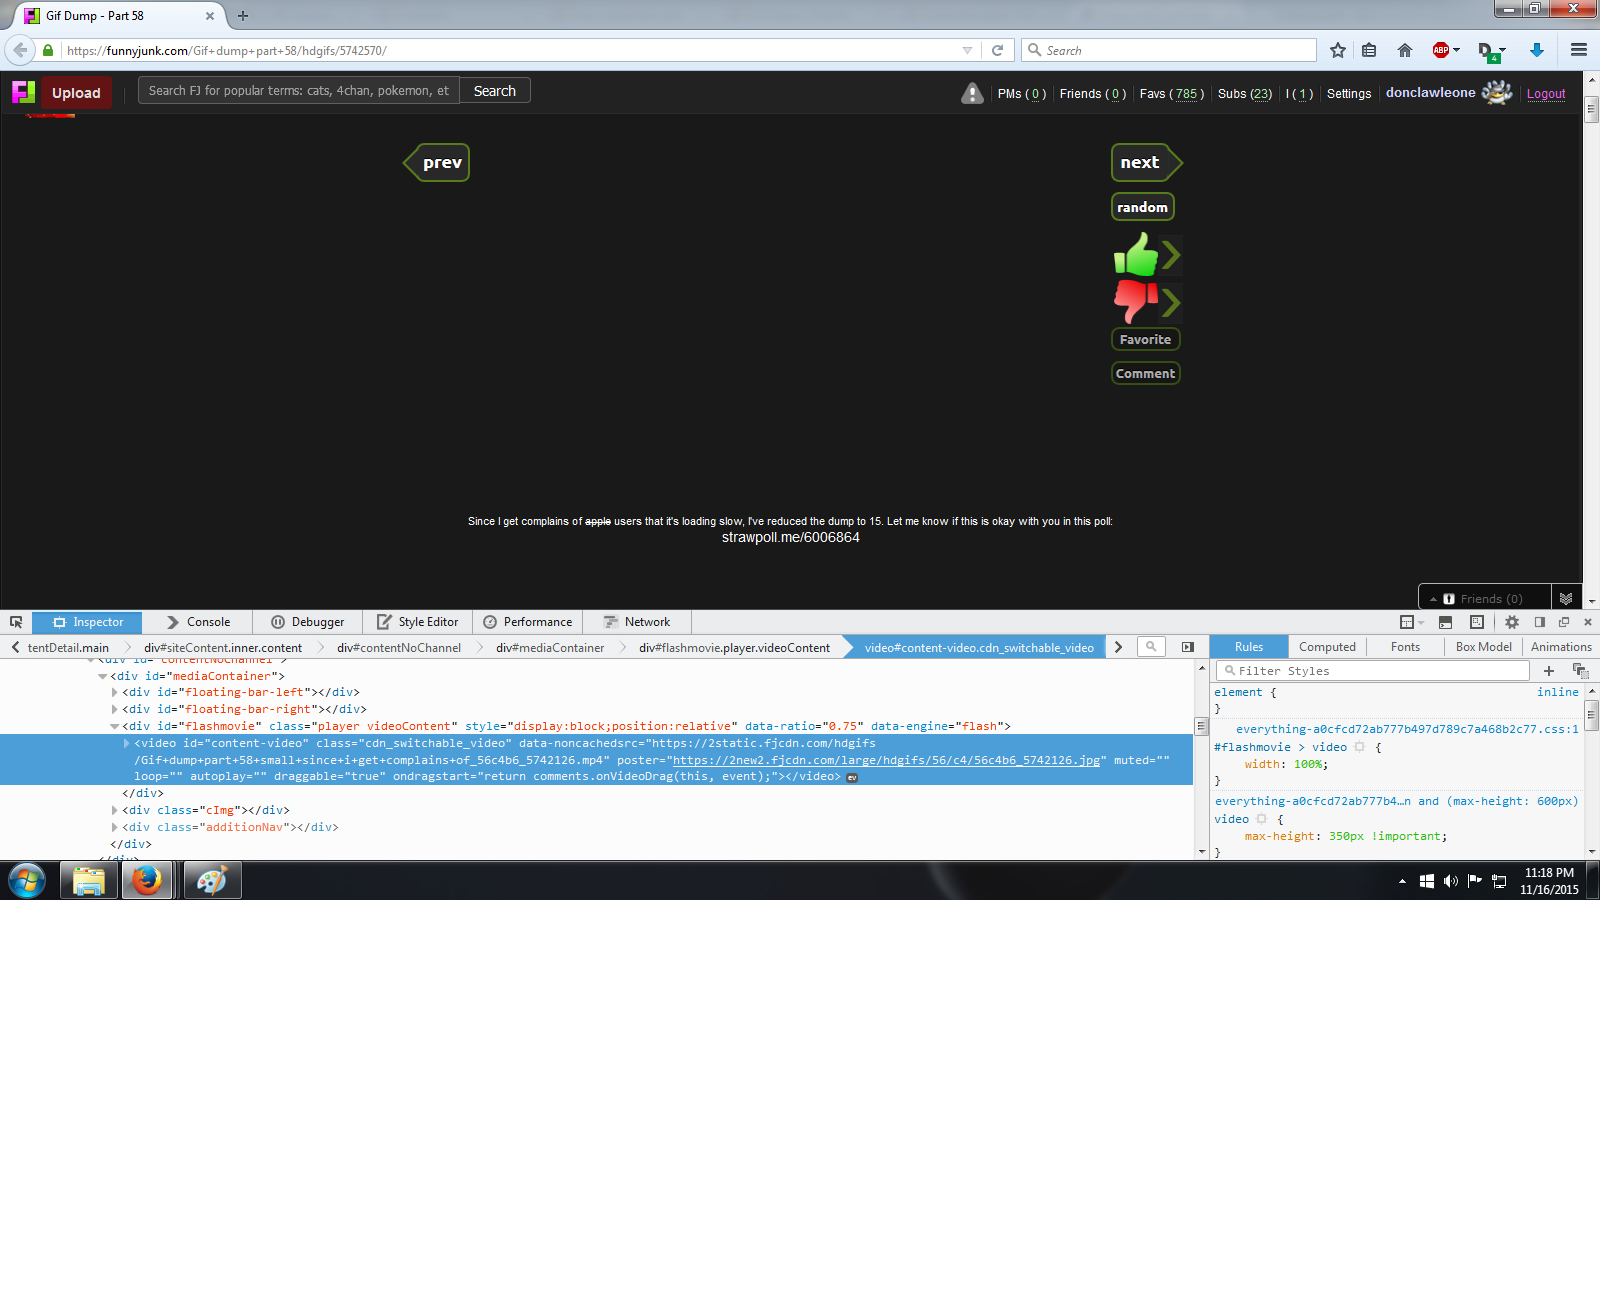Click the Adblock Plus toolbar icon
This screenshot has height=1302, width=1600.
[x=1441, y=50]
